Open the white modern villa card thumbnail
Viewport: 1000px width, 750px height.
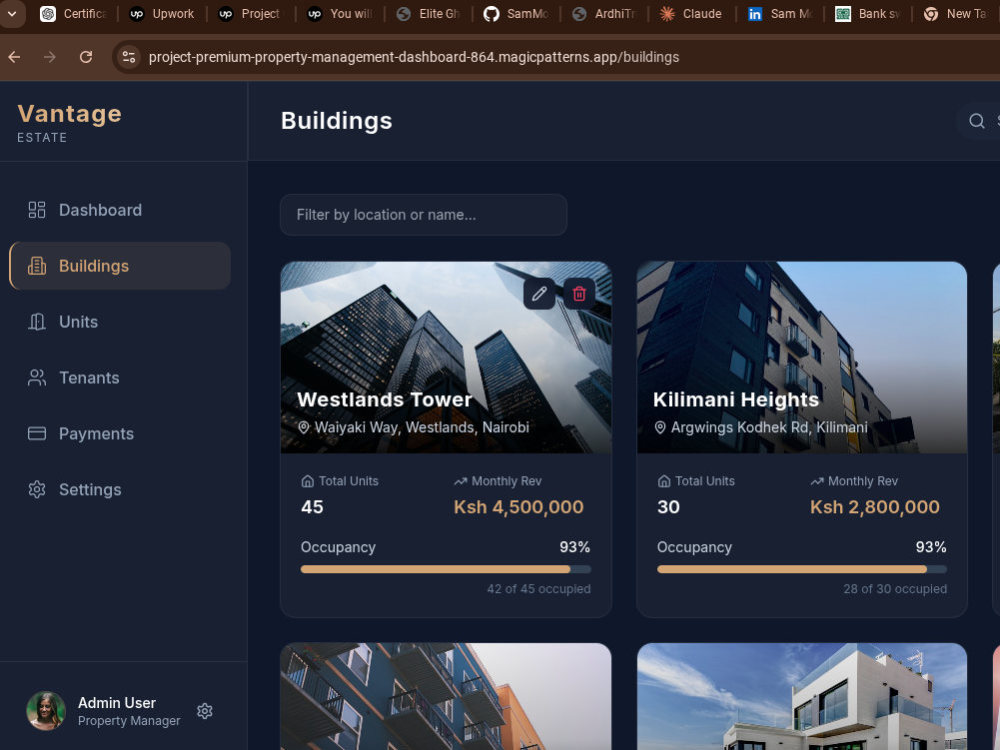point(802,696)
